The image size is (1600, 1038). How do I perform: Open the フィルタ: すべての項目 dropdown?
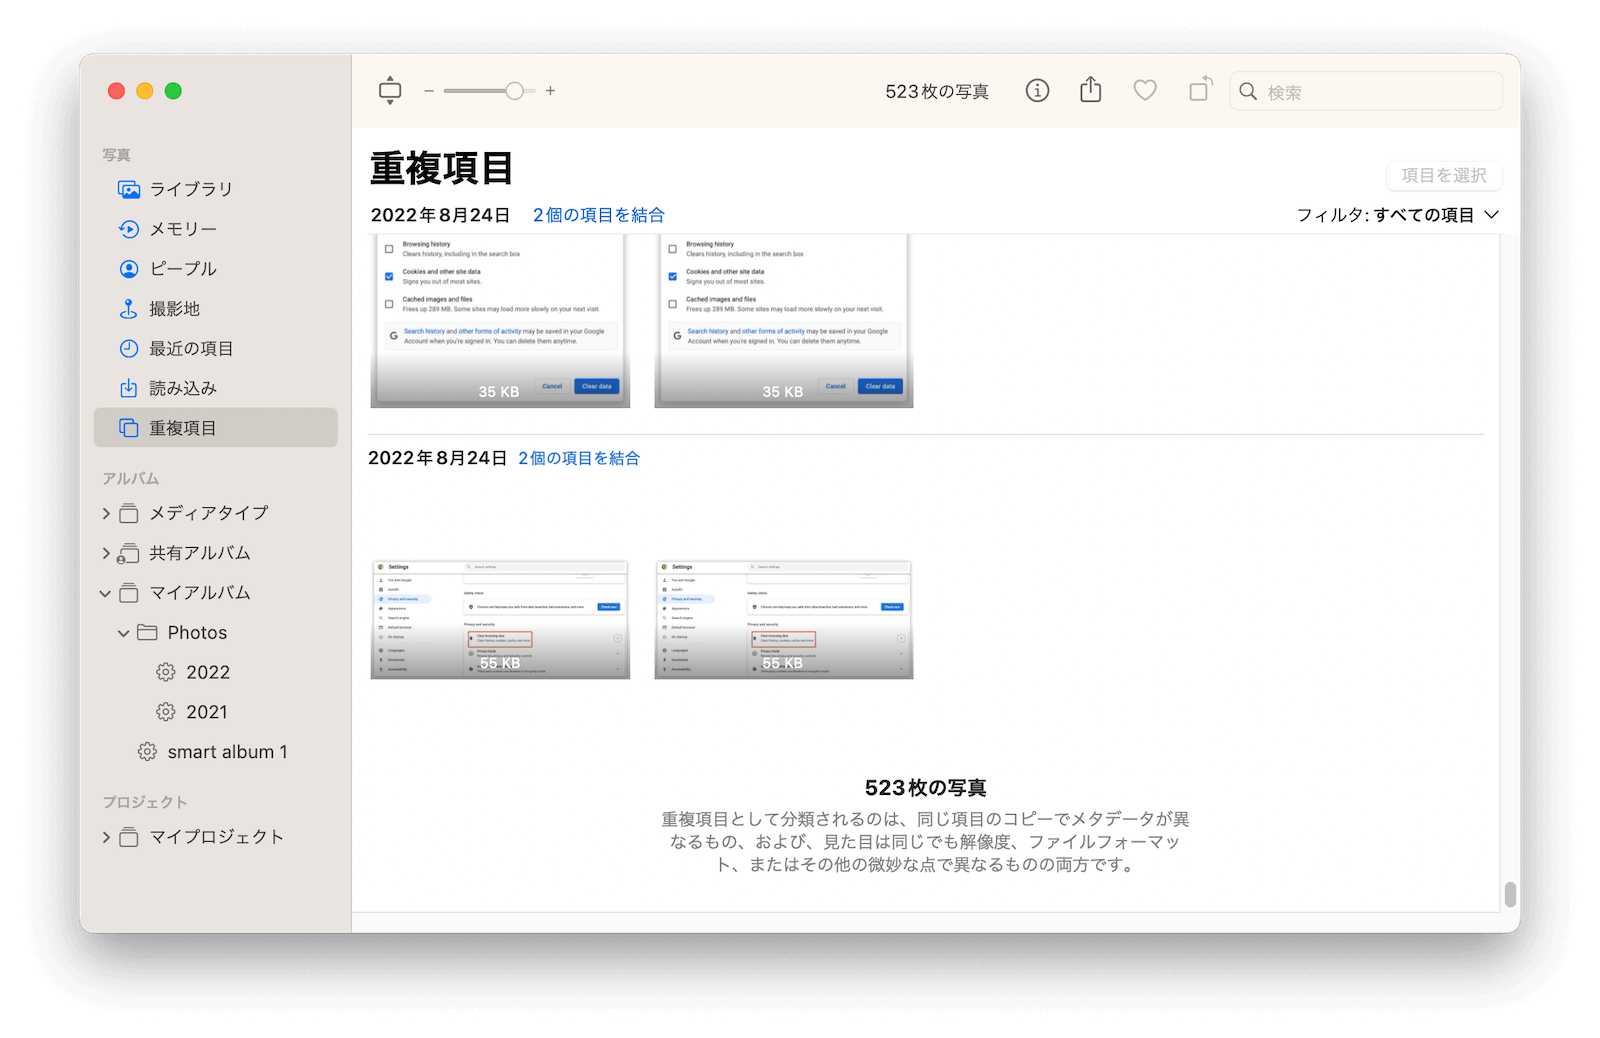[1398, 215]
